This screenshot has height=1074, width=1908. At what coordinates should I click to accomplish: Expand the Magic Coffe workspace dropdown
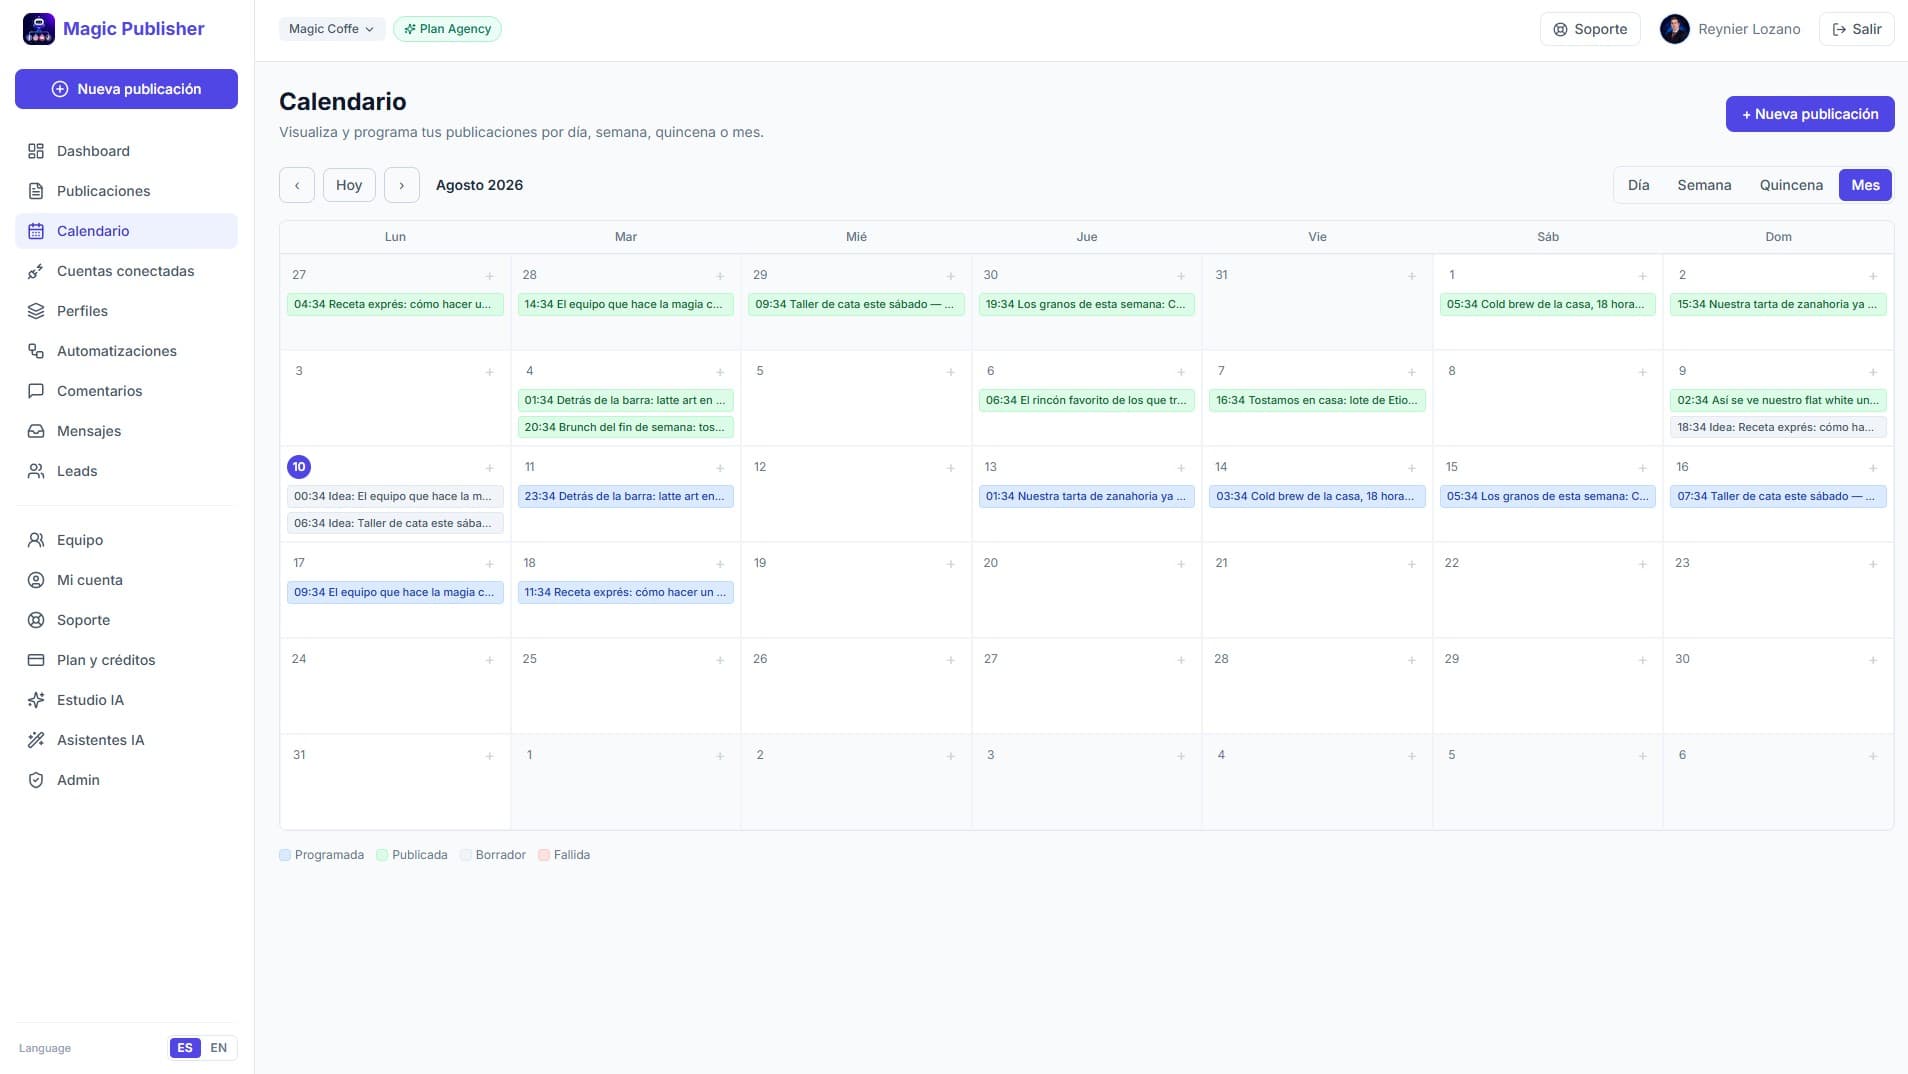tap(331, 29)
